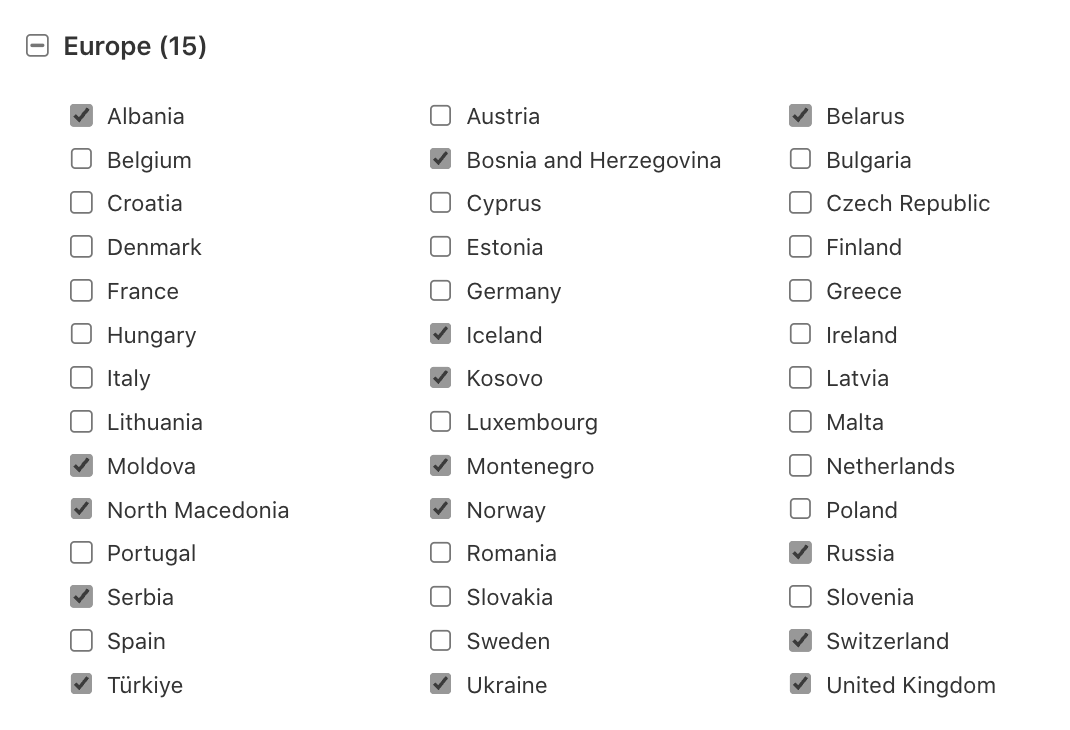Image resolution: width=1070 pixels, height=730 pixels.
Task: Uncheck the Switzerland checkbox
Action: (800, 641)
